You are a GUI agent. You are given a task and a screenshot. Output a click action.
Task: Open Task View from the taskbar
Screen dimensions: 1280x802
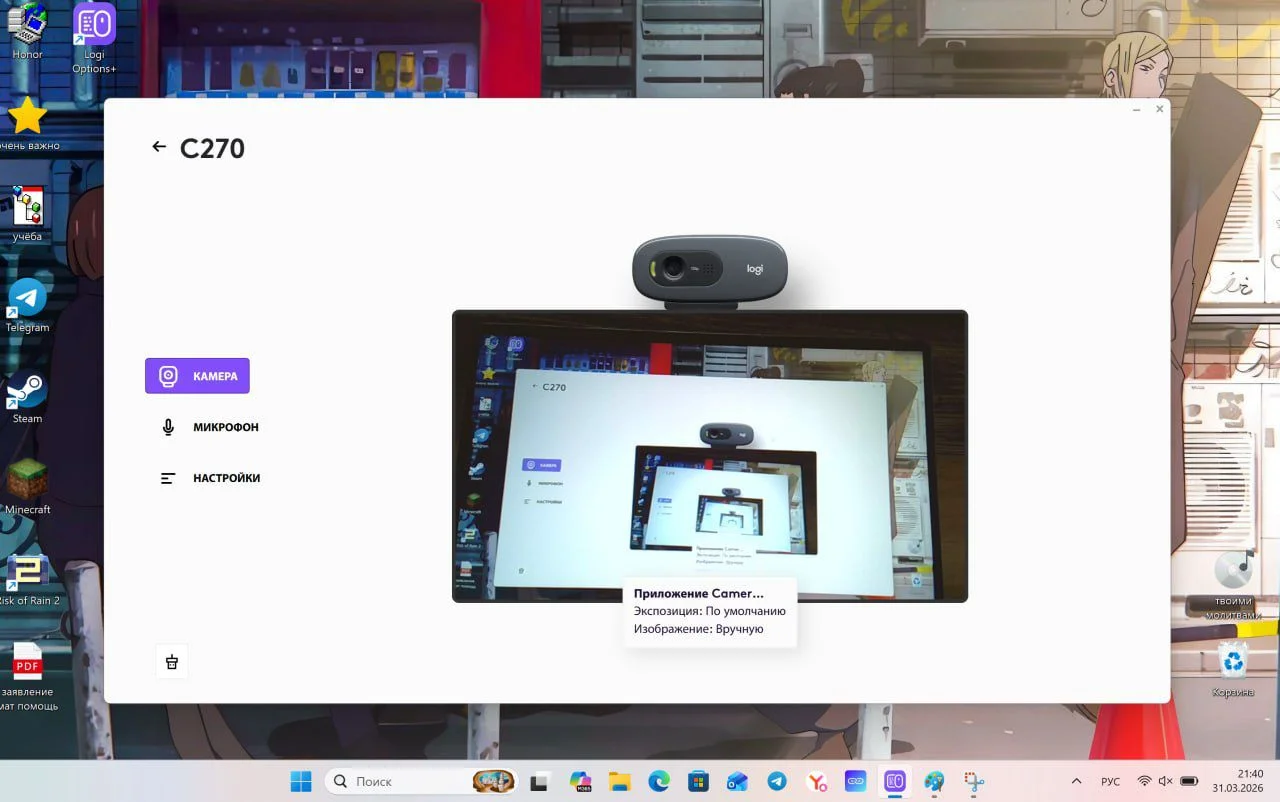click(539, 781)
